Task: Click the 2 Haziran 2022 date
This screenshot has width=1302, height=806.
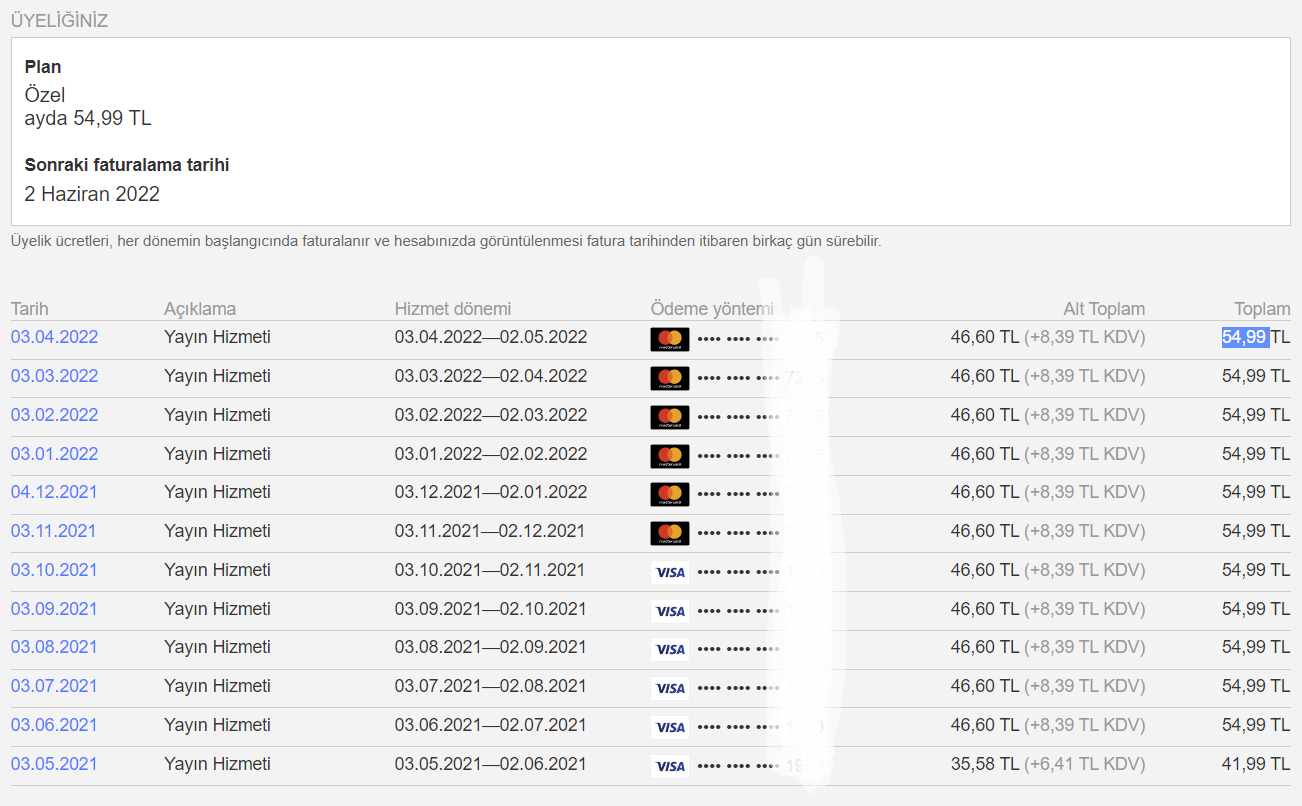Action: (x=92, y=194)
